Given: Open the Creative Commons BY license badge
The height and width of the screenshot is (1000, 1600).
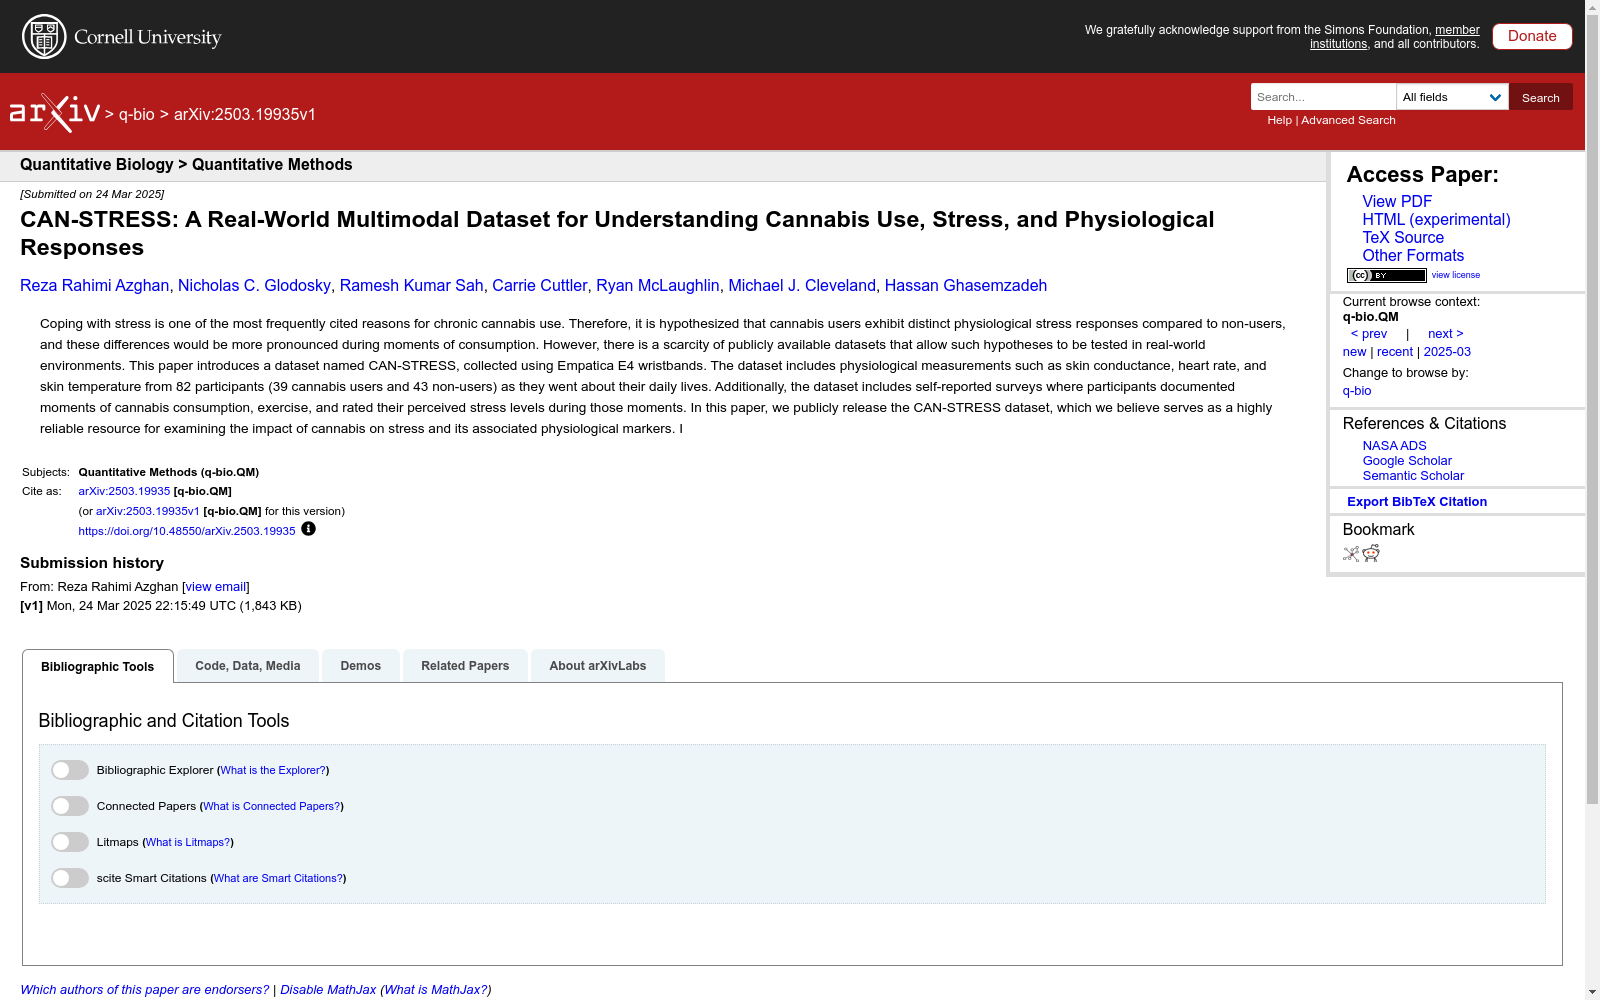Looking at the screenshot, I should click(1386, 275).
